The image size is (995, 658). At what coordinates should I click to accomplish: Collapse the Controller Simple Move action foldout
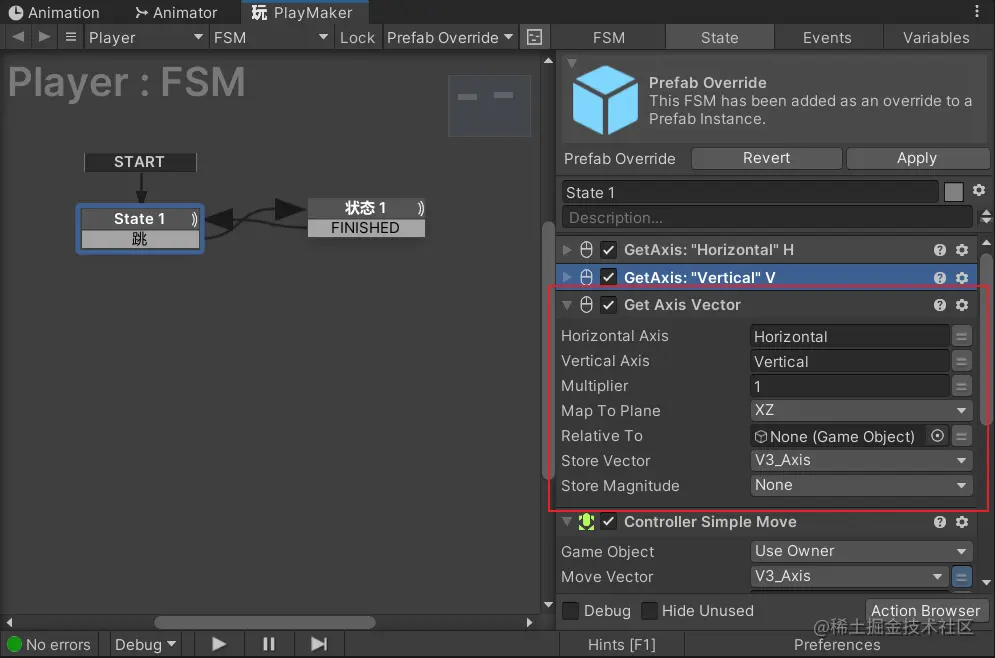pos(567,522)
